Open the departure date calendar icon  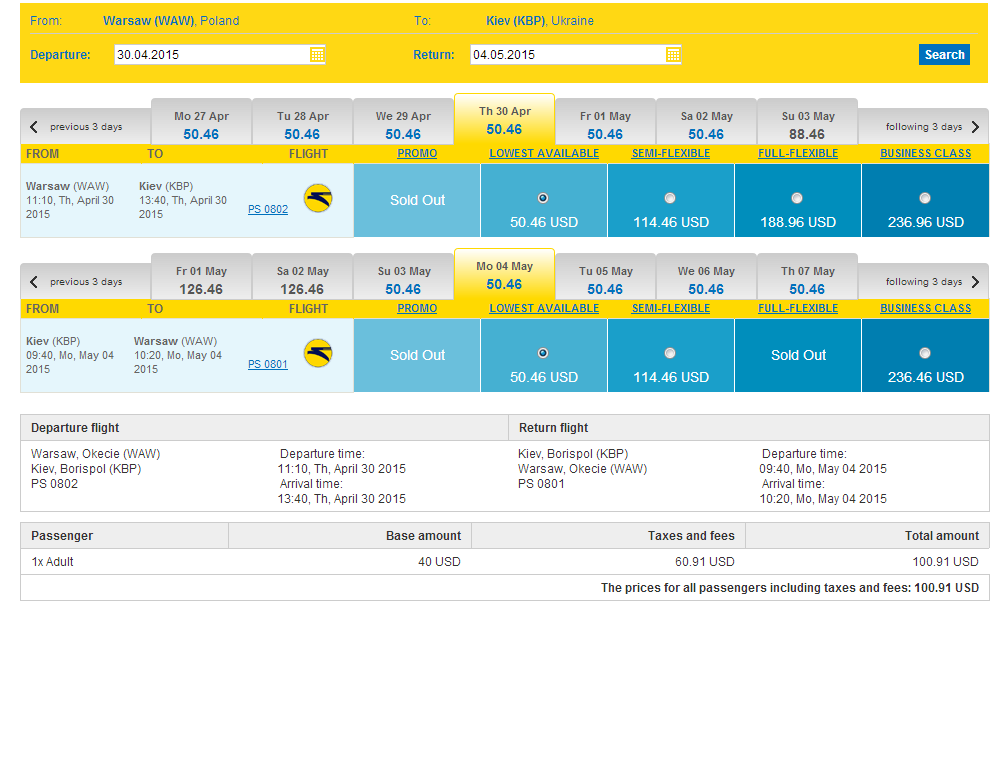317,55
